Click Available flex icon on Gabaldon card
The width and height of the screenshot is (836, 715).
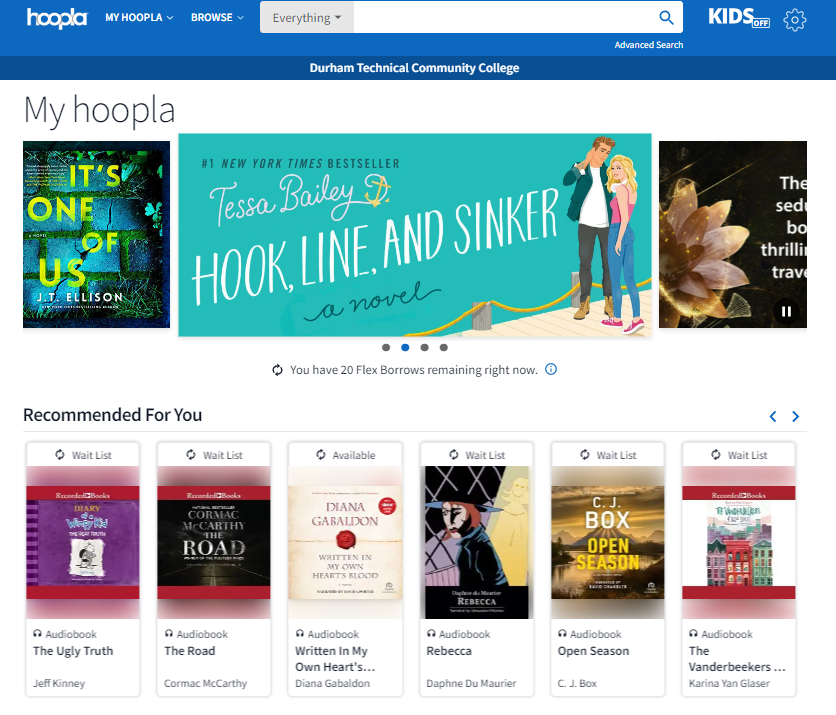click(320, 455)
